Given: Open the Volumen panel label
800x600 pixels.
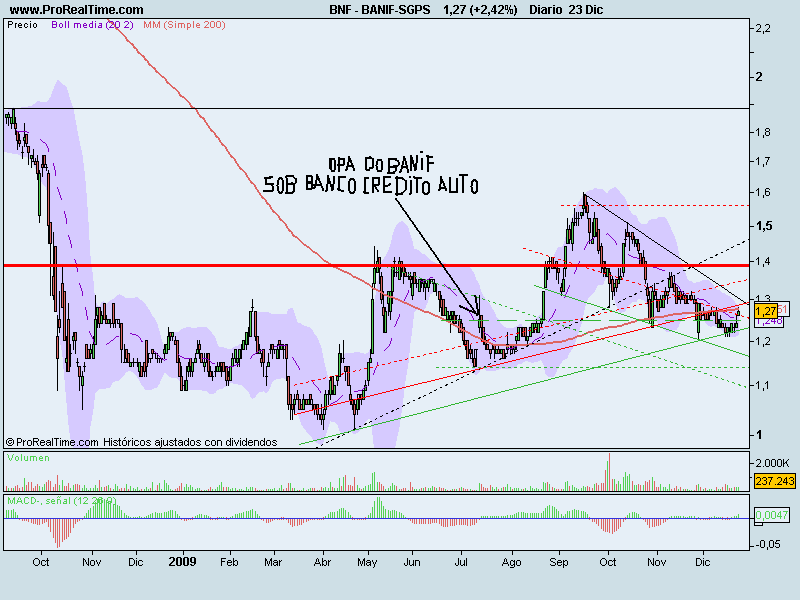Looking at the screenshot, I should pyautogui.click(x=28, y=458).
